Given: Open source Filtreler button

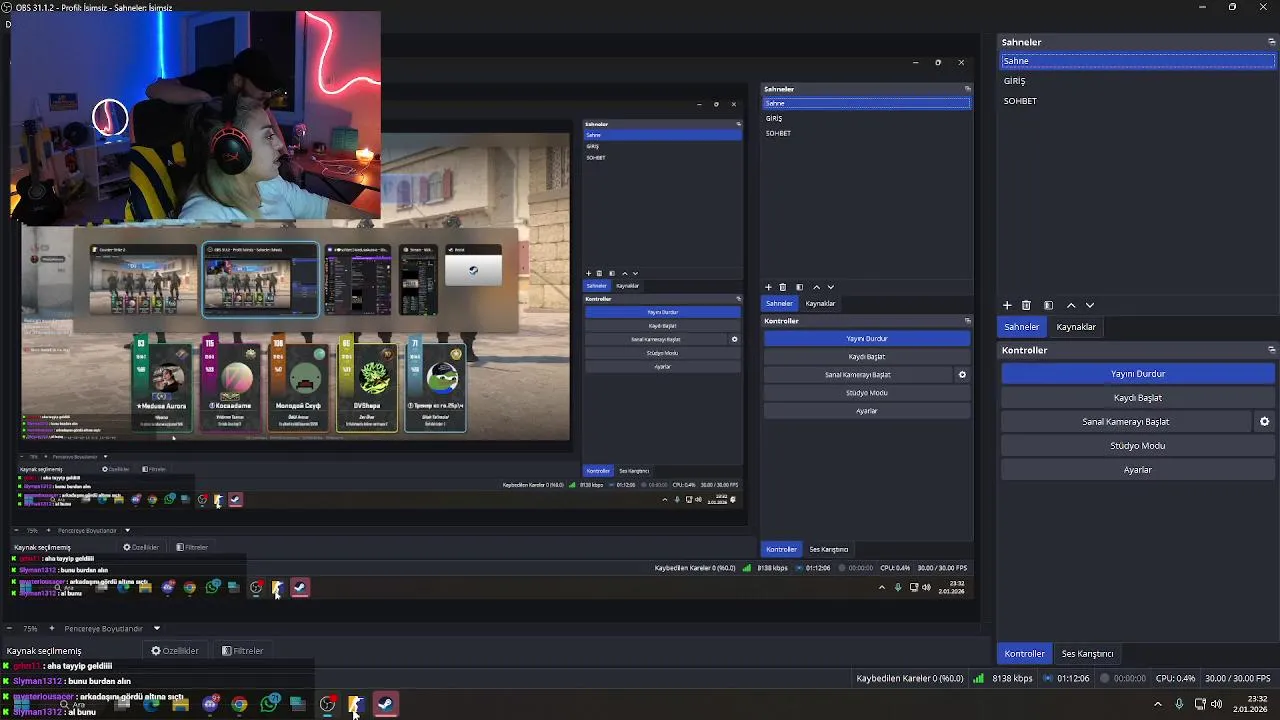Looking at the screenshot, I should tap(242, 651).
